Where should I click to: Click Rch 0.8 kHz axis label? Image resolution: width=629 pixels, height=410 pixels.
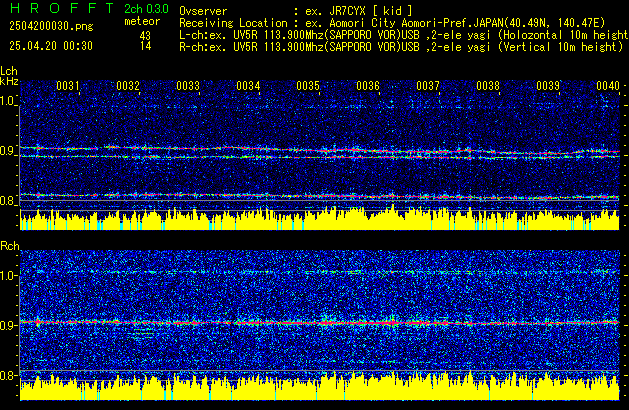pyautogui.click(x=8, y=375)
